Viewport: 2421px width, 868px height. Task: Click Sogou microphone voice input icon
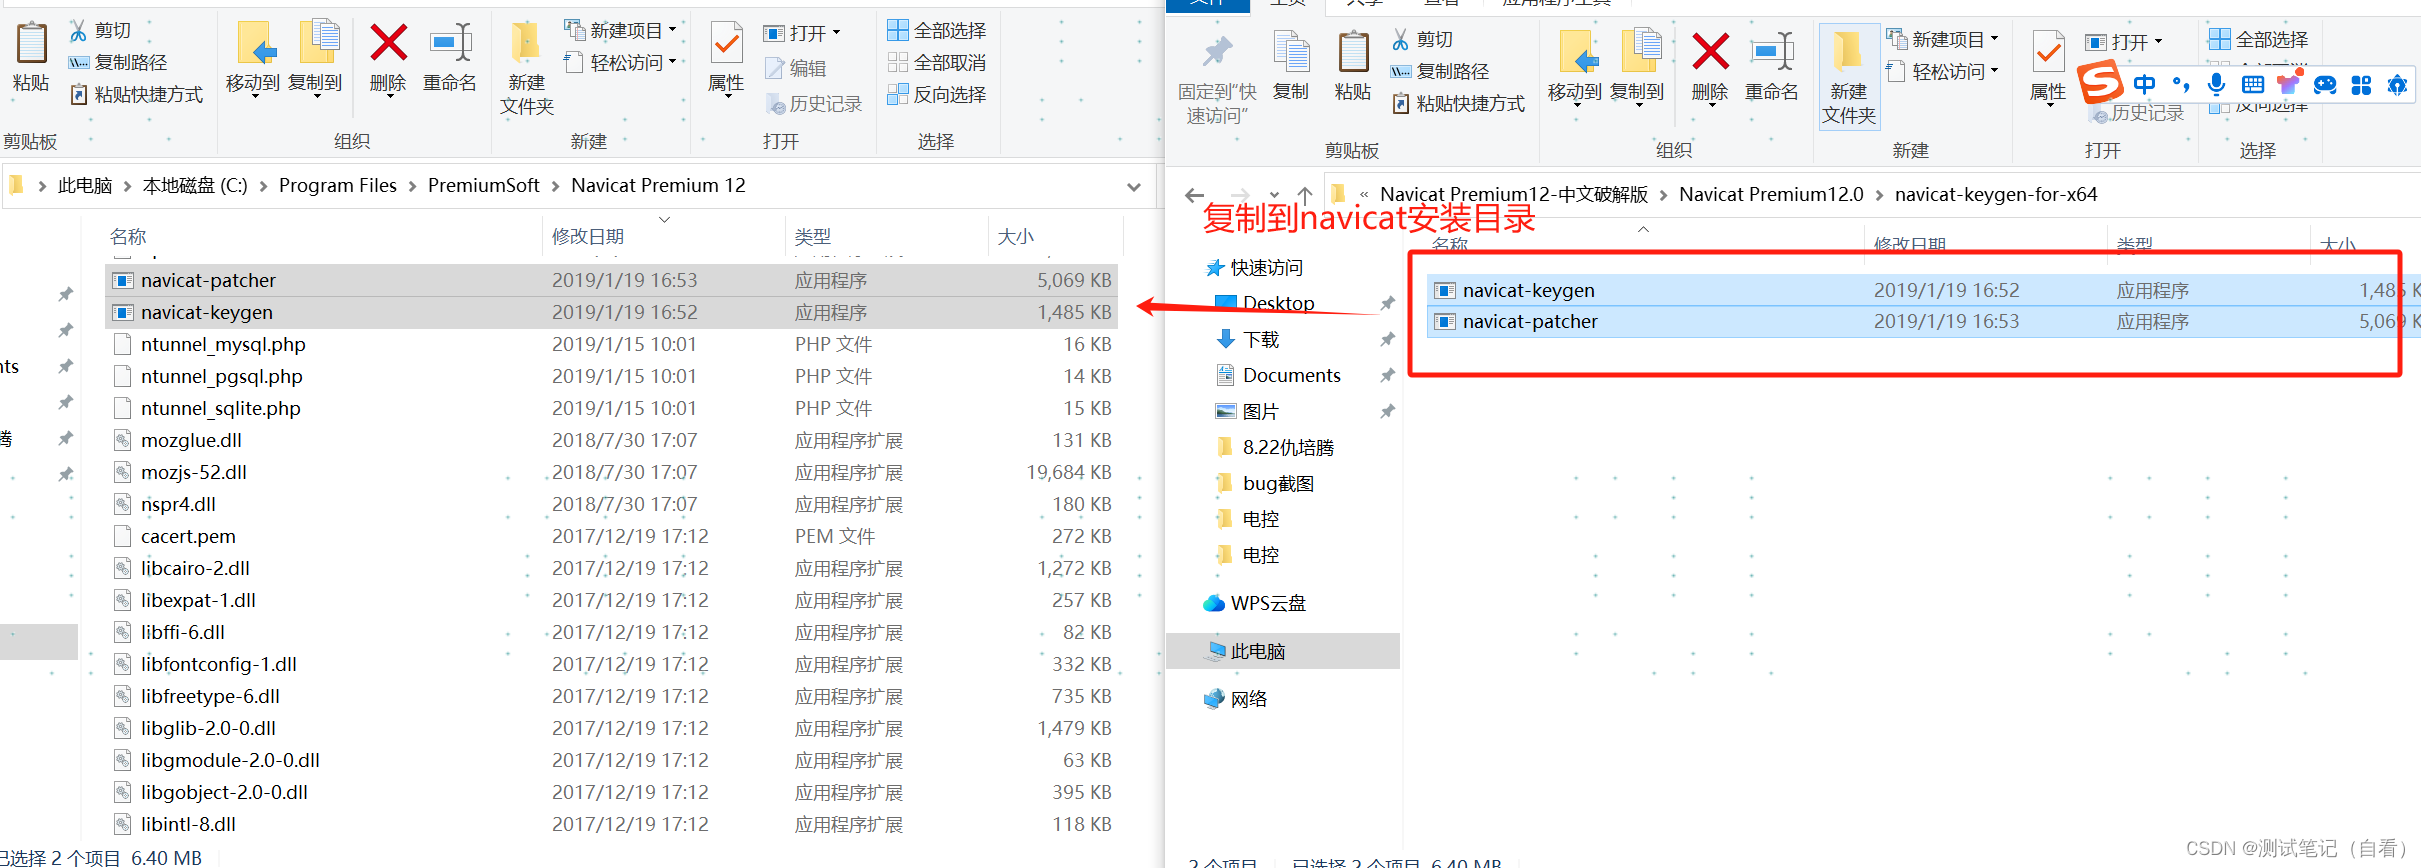pyautogui.click(x=2216, y=85)
